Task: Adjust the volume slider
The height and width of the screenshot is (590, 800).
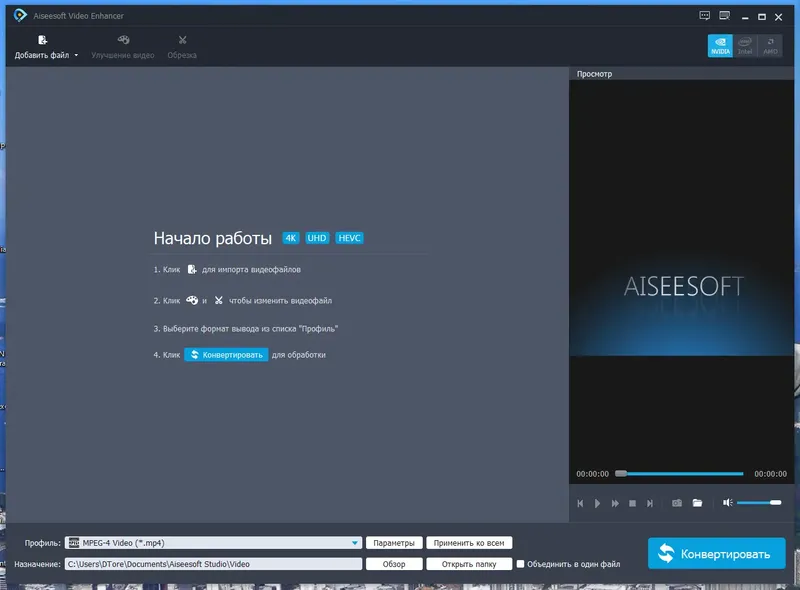Action: tap(760, 503)
